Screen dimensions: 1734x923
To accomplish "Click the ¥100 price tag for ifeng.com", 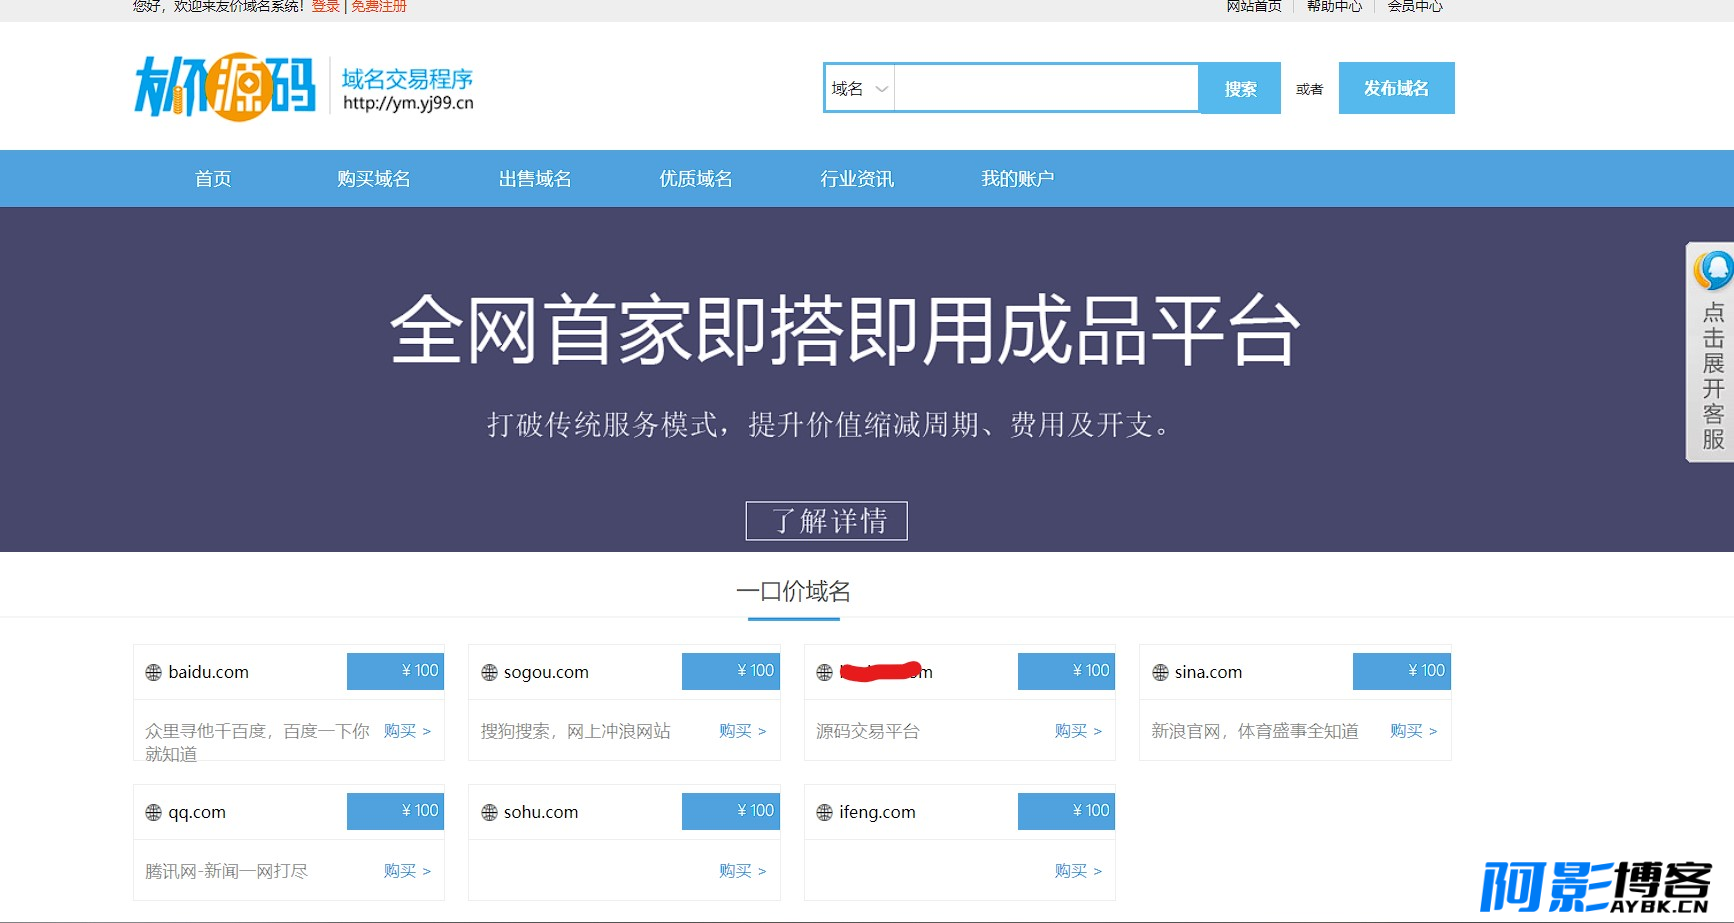I will click(1066, 811).
